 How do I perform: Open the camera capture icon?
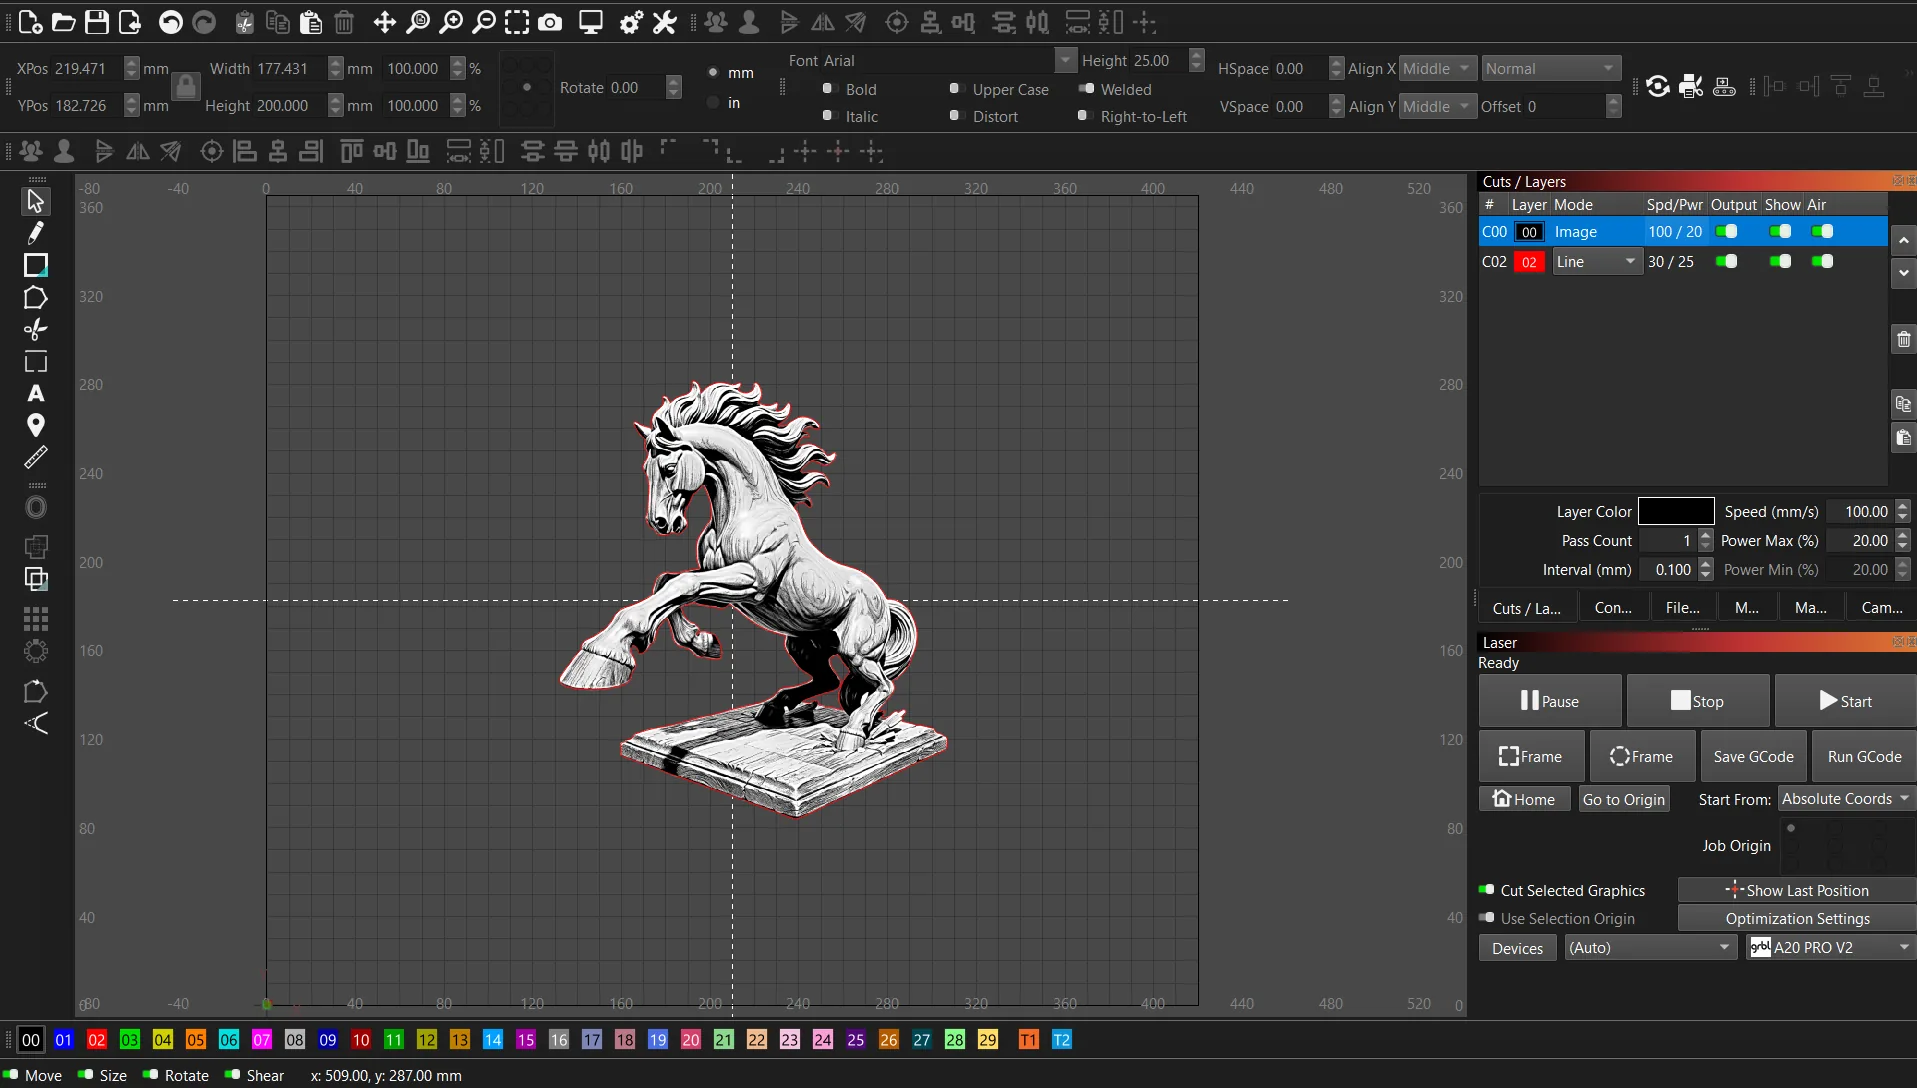[550, 22]
